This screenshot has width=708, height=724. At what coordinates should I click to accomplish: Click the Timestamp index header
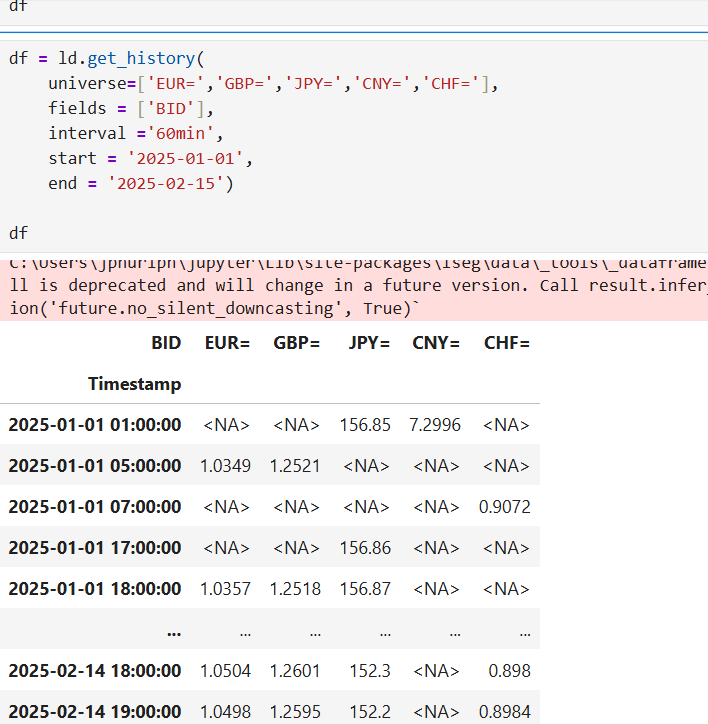pos(134,384)
